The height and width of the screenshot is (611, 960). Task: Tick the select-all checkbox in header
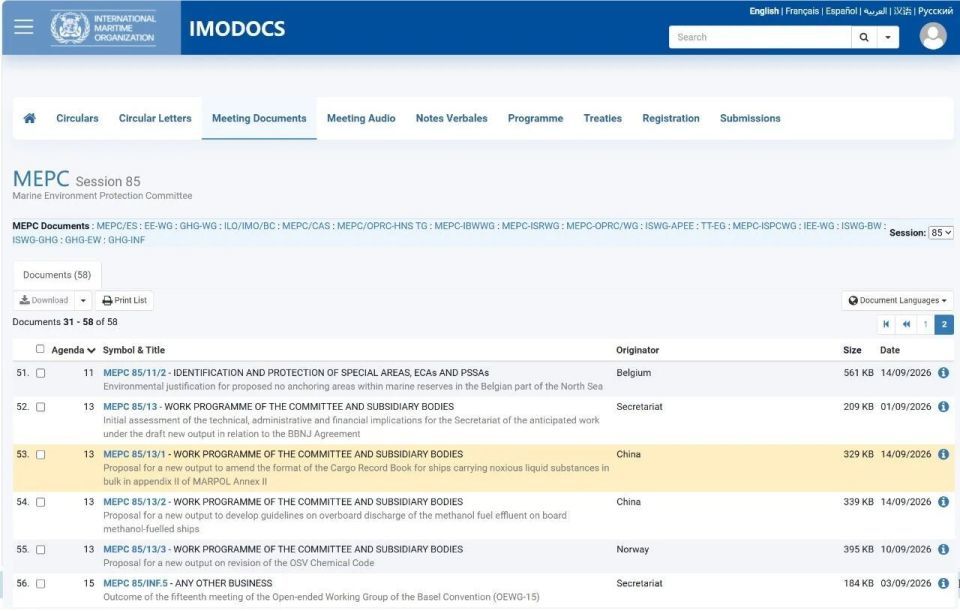point(40,349)
